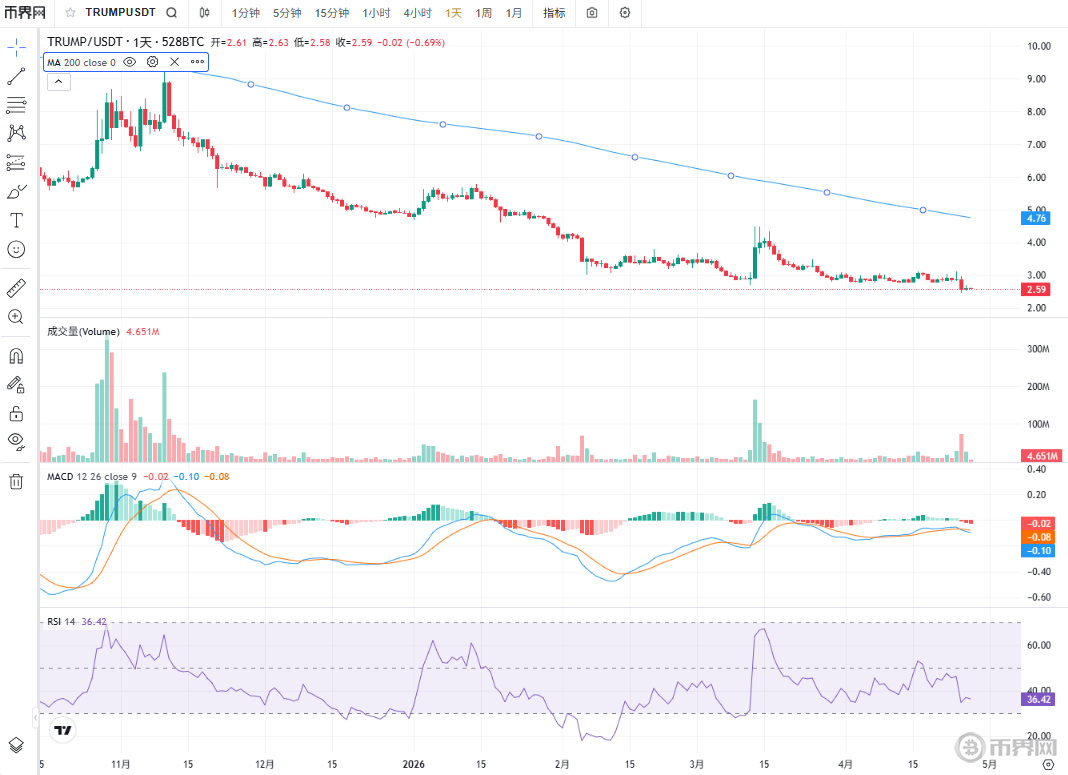Open the forecast and measurement tools
Image resolution: width=1068 pixels, height=775 pixels.
point(16,162)
